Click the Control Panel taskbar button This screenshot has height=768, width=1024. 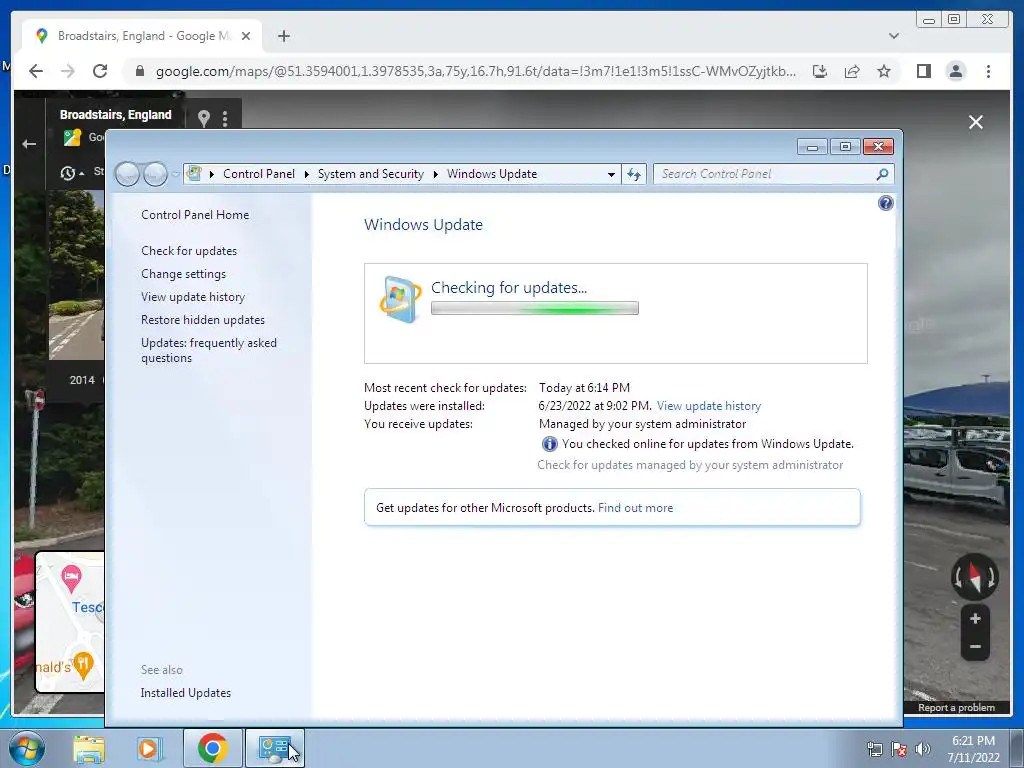pos(274,748)
